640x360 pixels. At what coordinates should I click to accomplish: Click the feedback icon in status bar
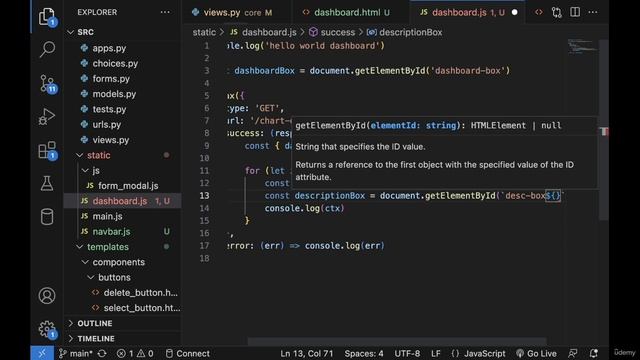pyautogui.click(x=573, y=353)
